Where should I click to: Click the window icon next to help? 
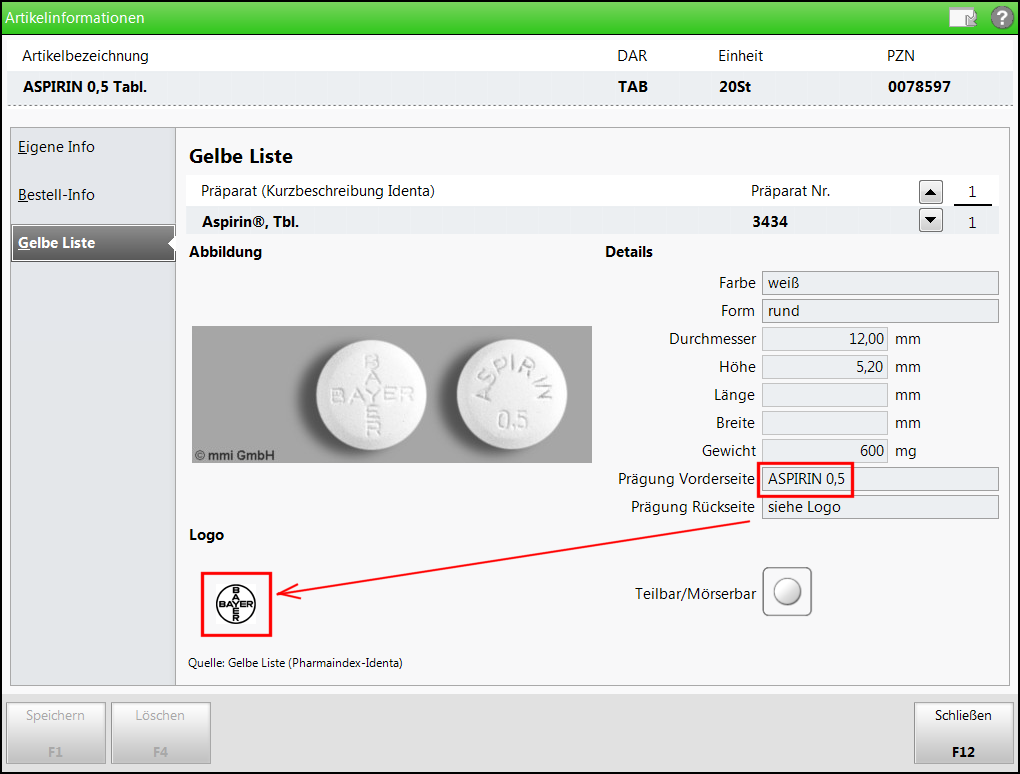(963, 18)
